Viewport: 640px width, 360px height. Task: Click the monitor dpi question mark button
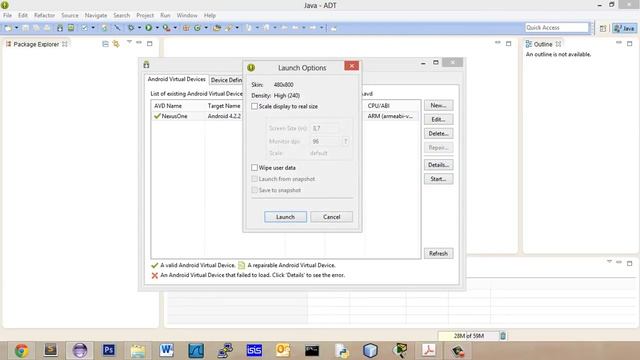pos(346,141)
